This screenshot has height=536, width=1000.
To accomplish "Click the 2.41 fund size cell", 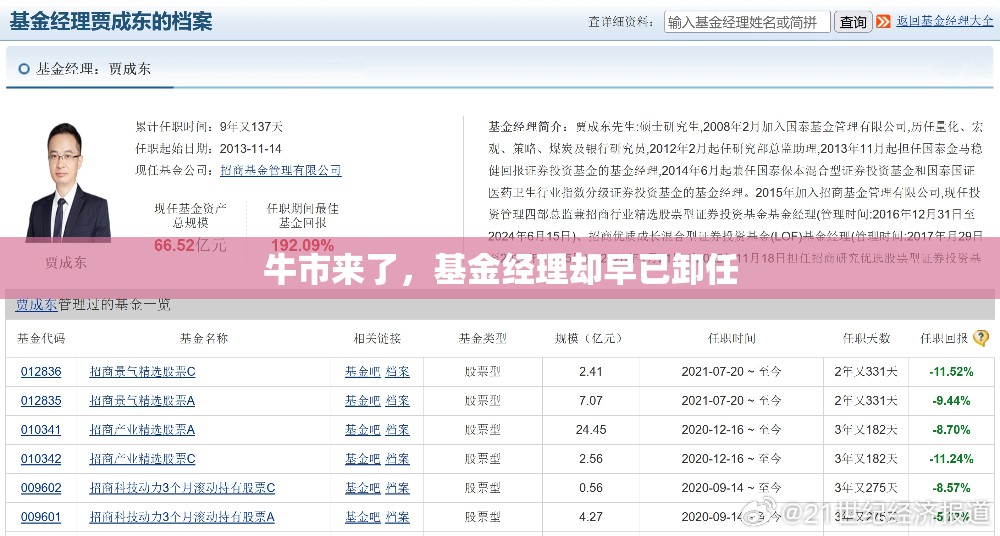I will point(591,371).
